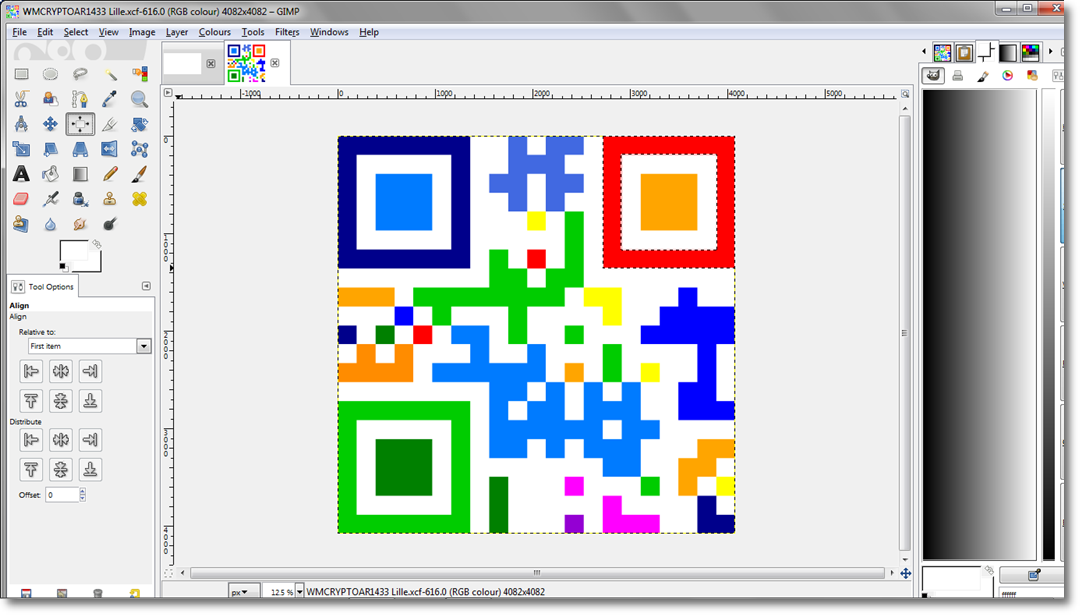This screenshot has height=615, width=1080.
Task: Select the Crop tool
Action: pyautogui.click(x=110, y=124)
